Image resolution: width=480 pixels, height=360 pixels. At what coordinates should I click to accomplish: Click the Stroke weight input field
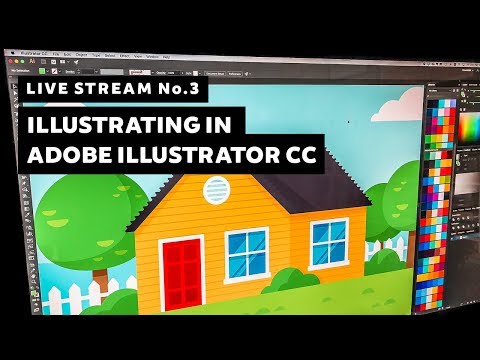(x=87, y=72)
